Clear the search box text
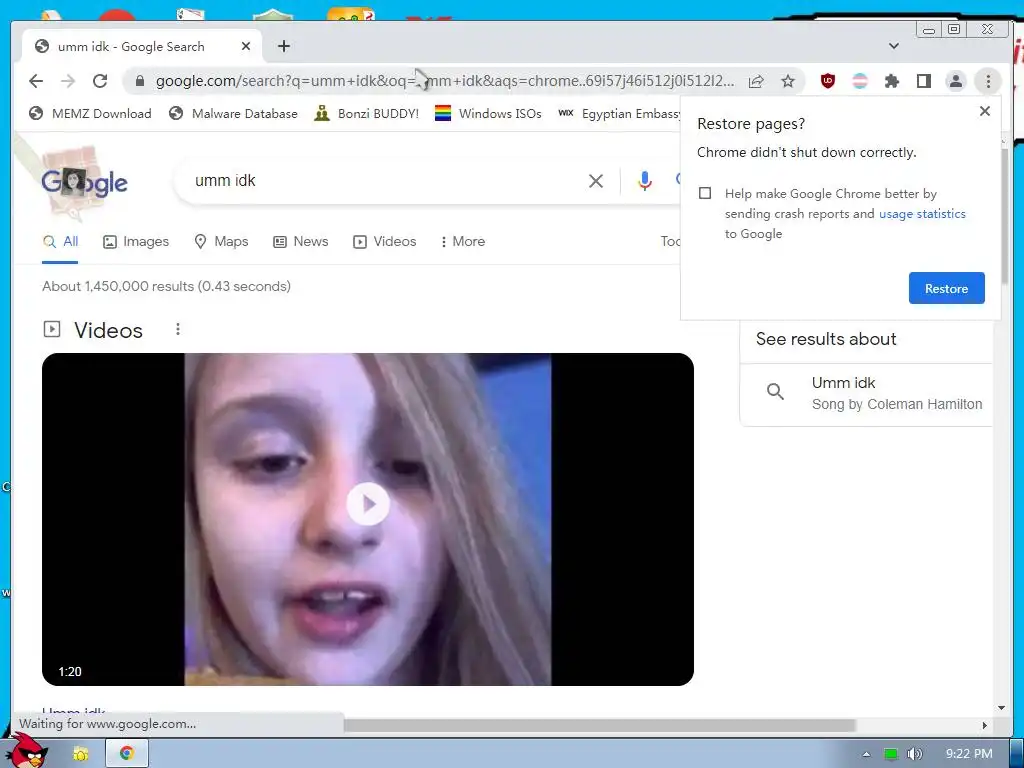The image size is (1024, 768). click(x=596, y=181)
